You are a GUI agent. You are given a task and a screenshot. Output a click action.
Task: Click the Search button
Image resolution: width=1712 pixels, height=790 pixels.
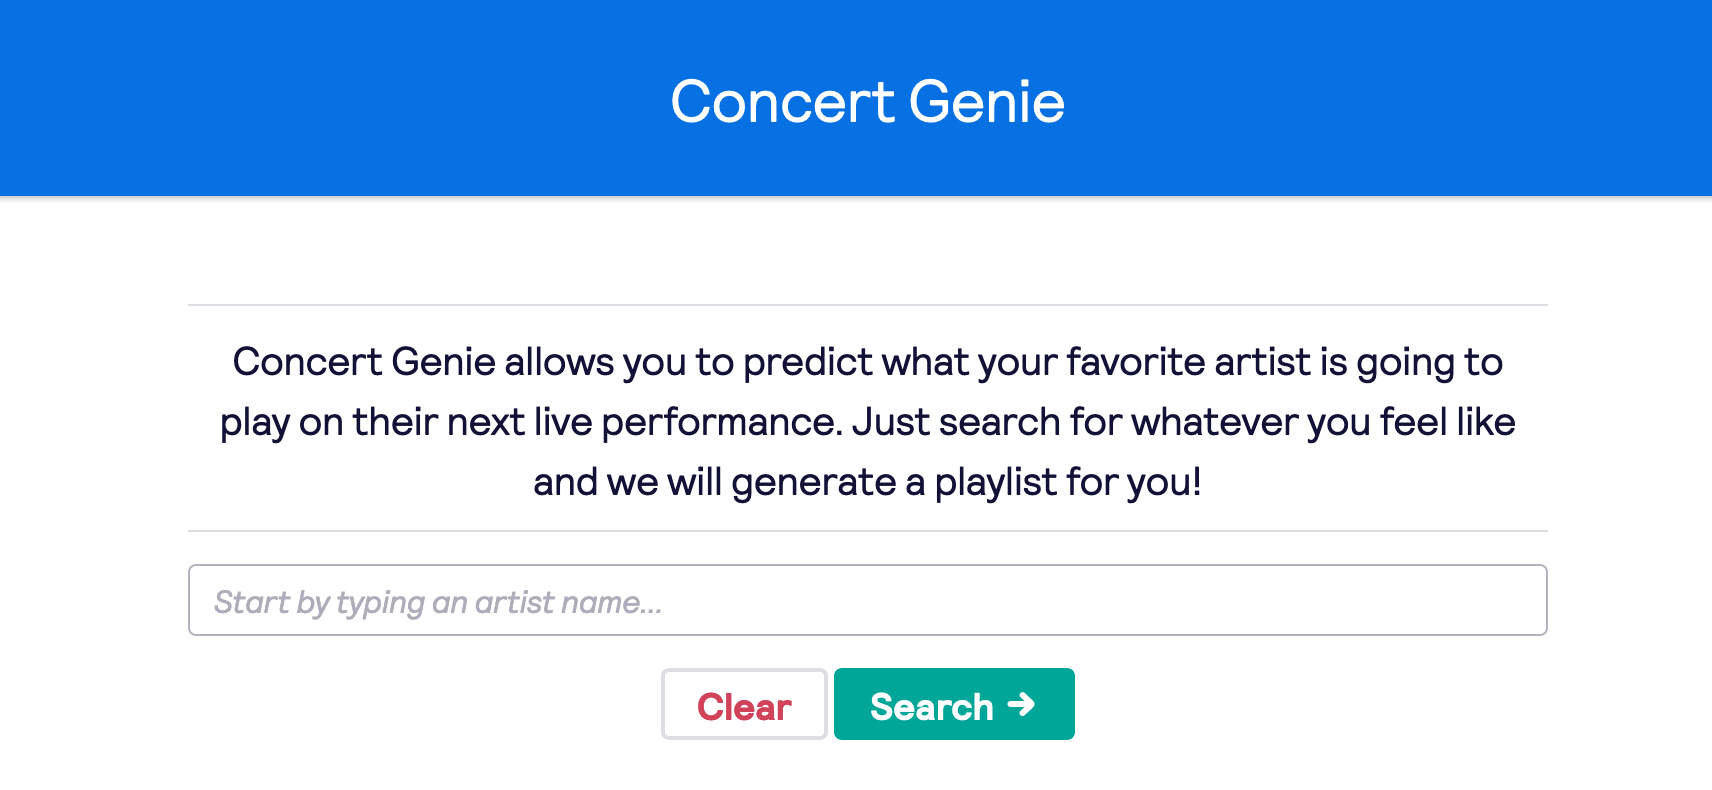953,705
